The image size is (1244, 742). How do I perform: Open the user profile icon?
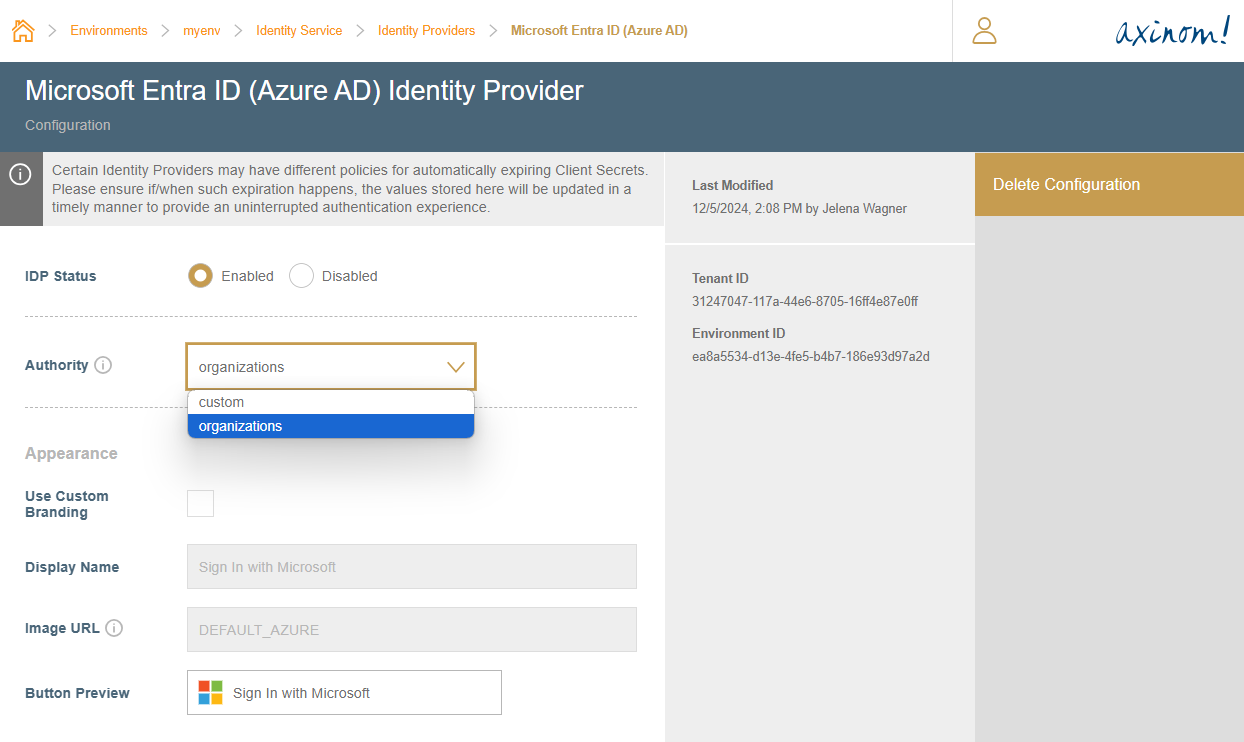pyautogui.click(x=985, y=31)
